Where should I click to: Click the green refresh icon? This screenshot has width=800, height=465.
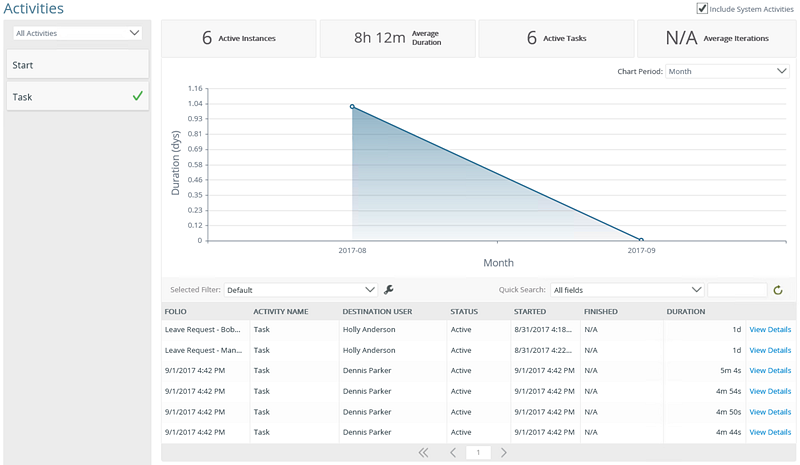click(777, 290)
